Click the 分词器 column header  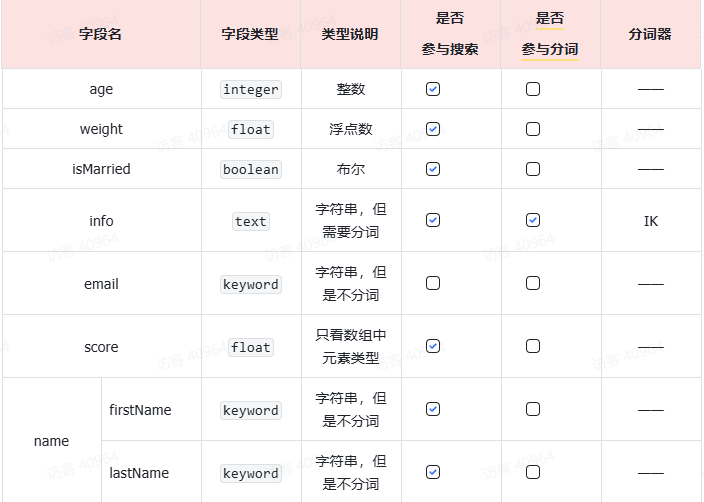650,34
